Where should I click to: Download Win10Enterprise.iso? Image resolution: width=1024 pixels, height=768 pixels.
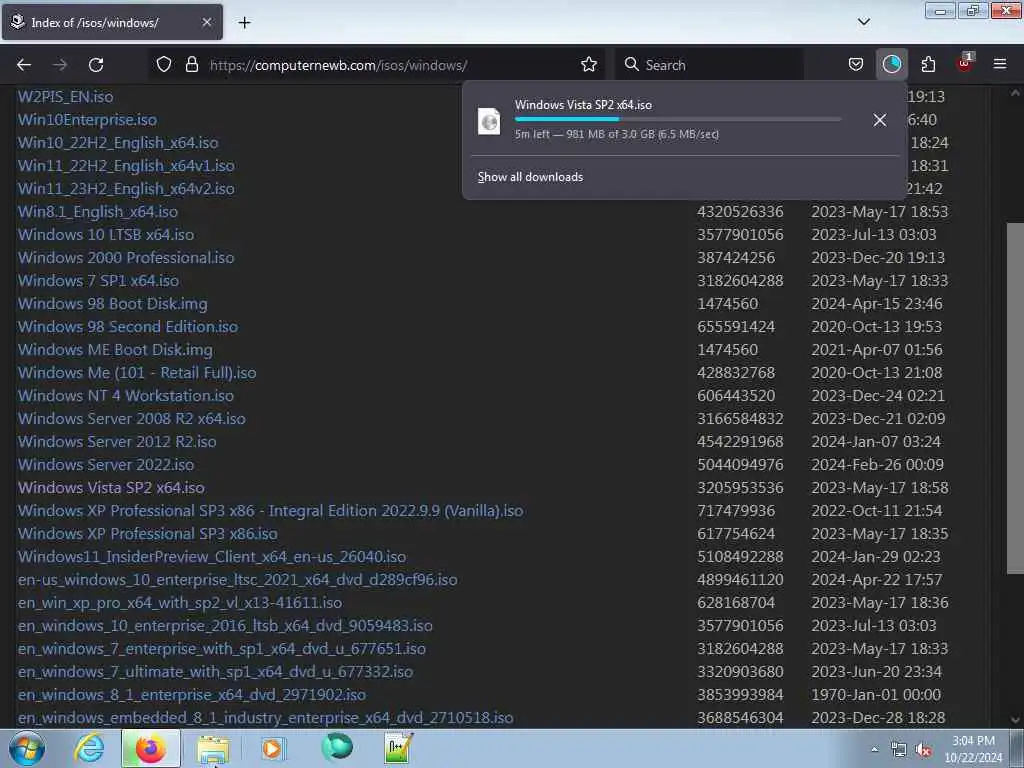pos(88,120)
